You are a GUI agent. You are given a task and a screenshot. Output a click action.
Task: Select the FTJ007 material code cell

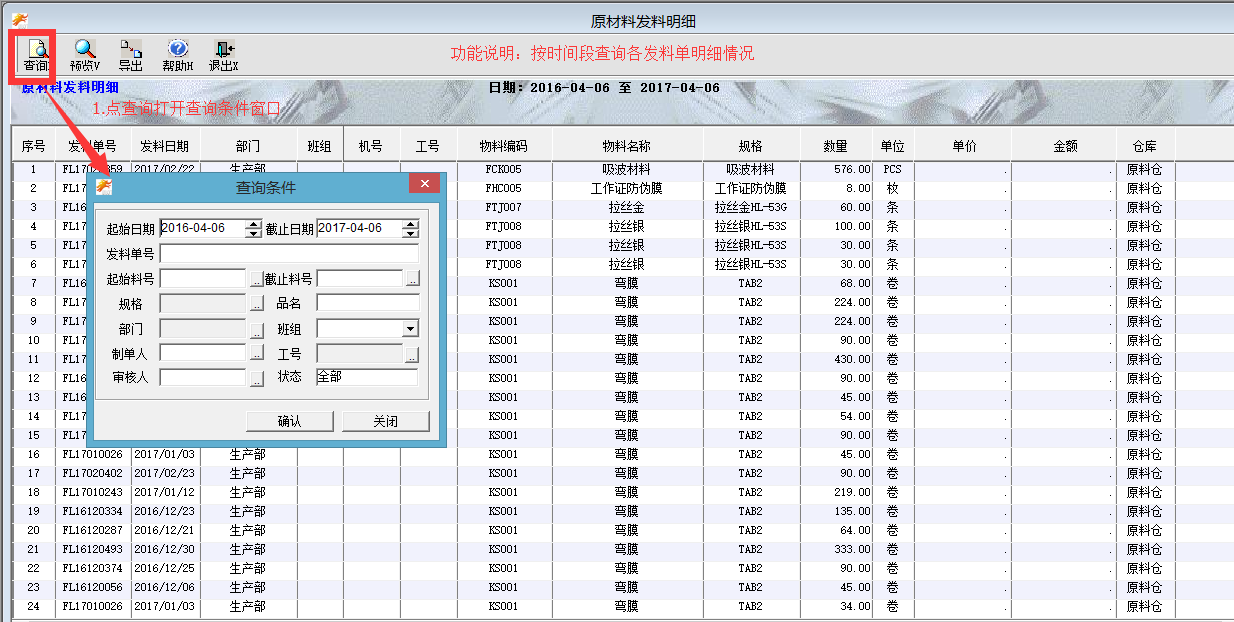click(504, 207)
